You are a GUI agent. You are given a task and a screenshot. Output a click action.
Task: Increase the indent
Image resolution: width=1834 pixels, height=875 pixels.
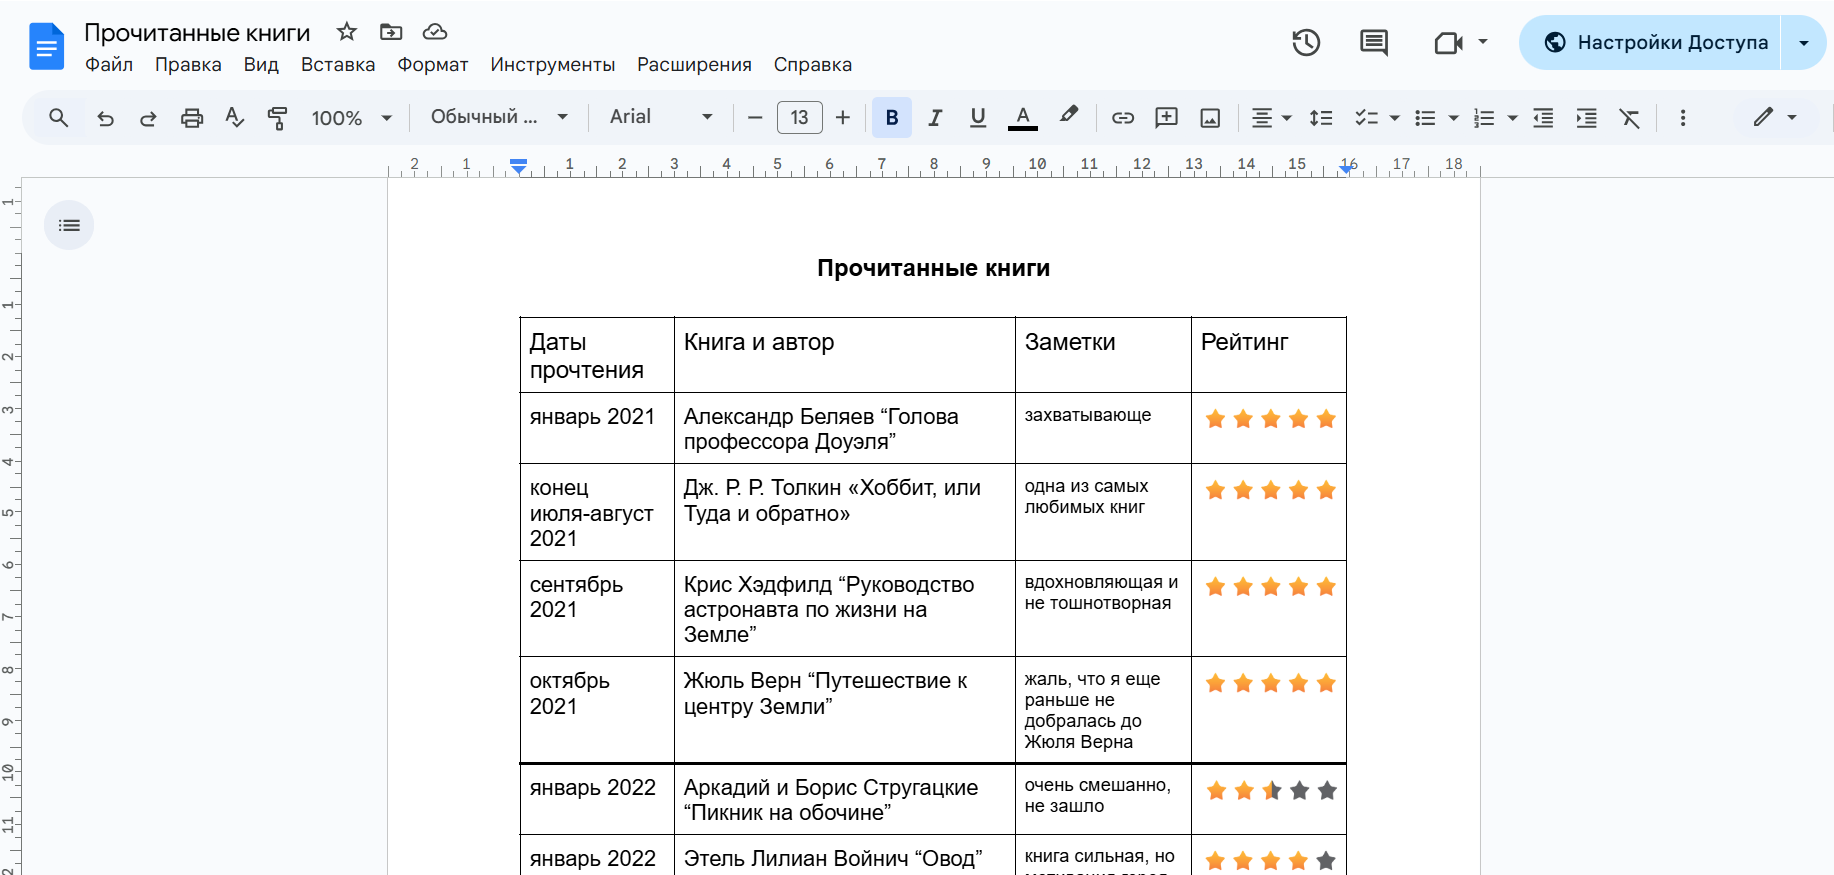(x=1586, y=118)
